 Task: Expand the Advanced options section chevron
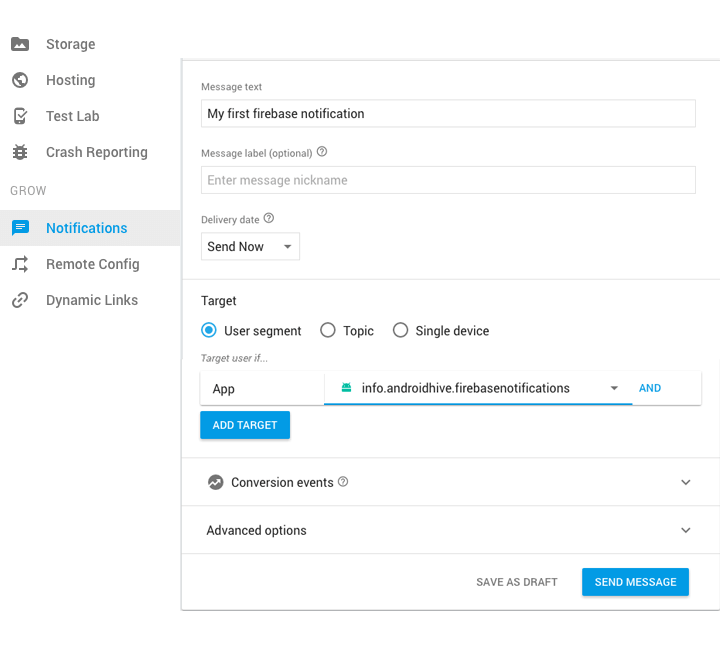pyautogui.click(x=686, y=530)
